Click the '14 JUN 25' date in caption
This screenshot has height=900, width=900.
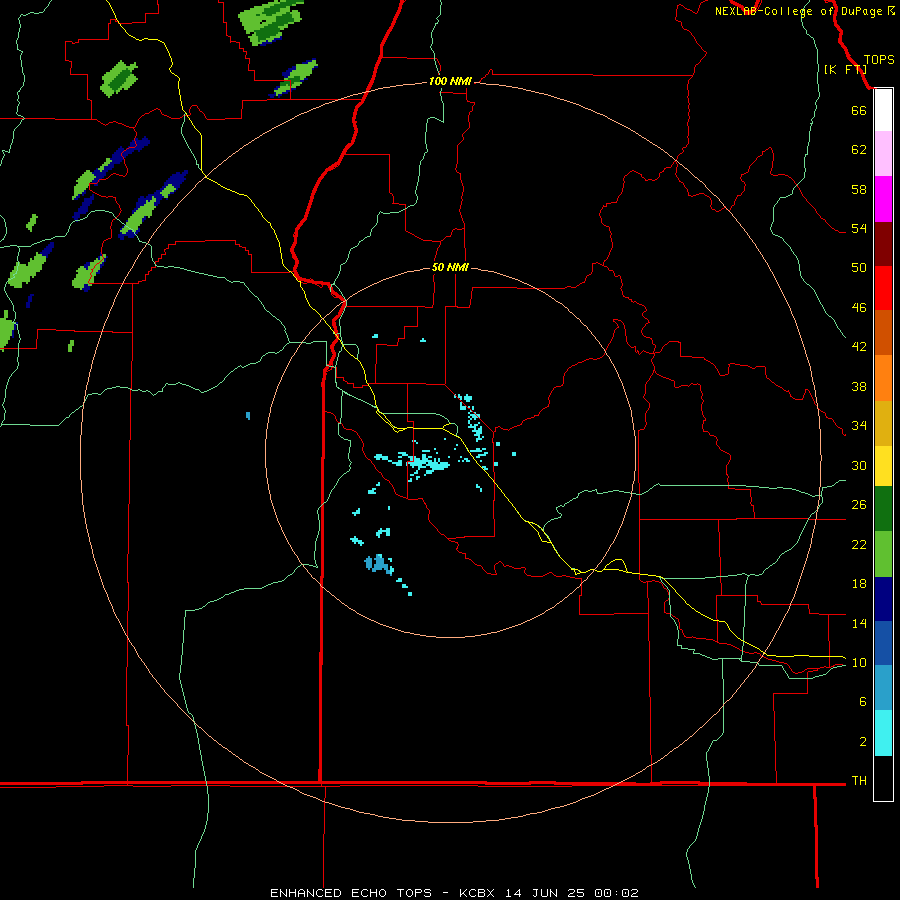(545, 893)
